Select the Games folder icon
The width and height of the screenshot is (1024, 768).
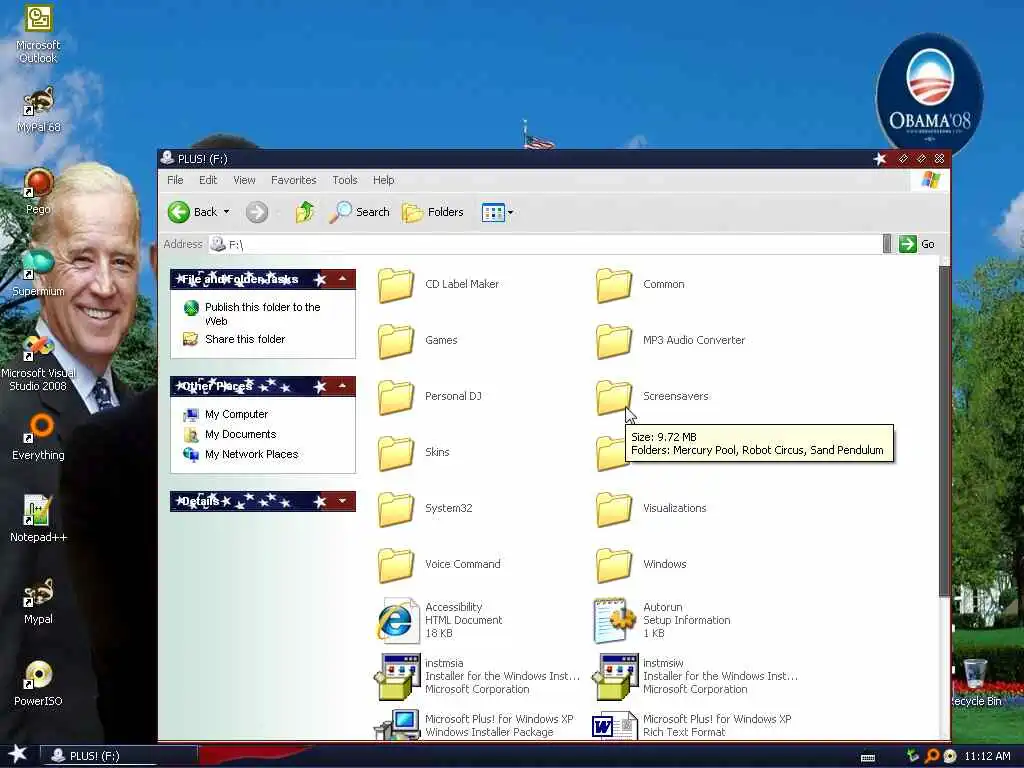396,341
